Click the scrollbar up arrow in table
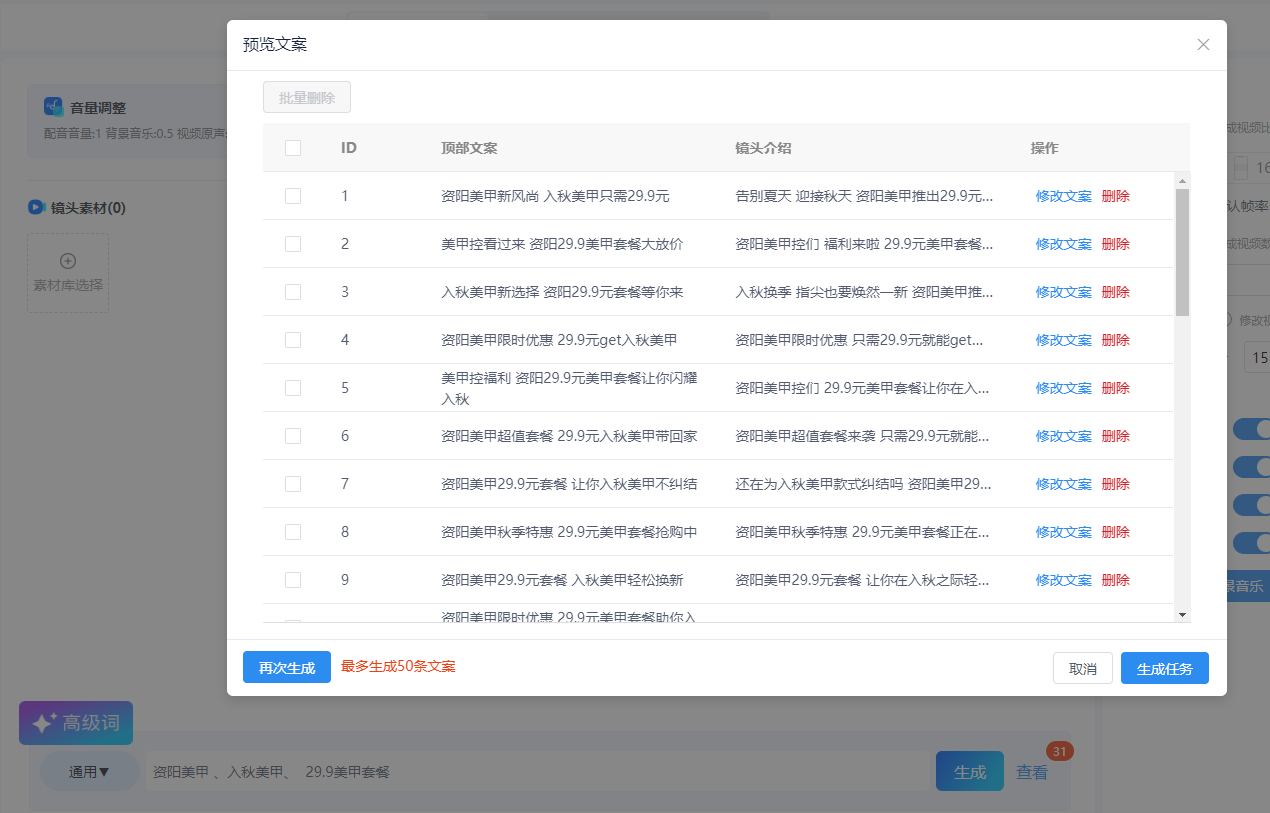Screen dimensions: 1270x813 click(x=1182, y=181)
